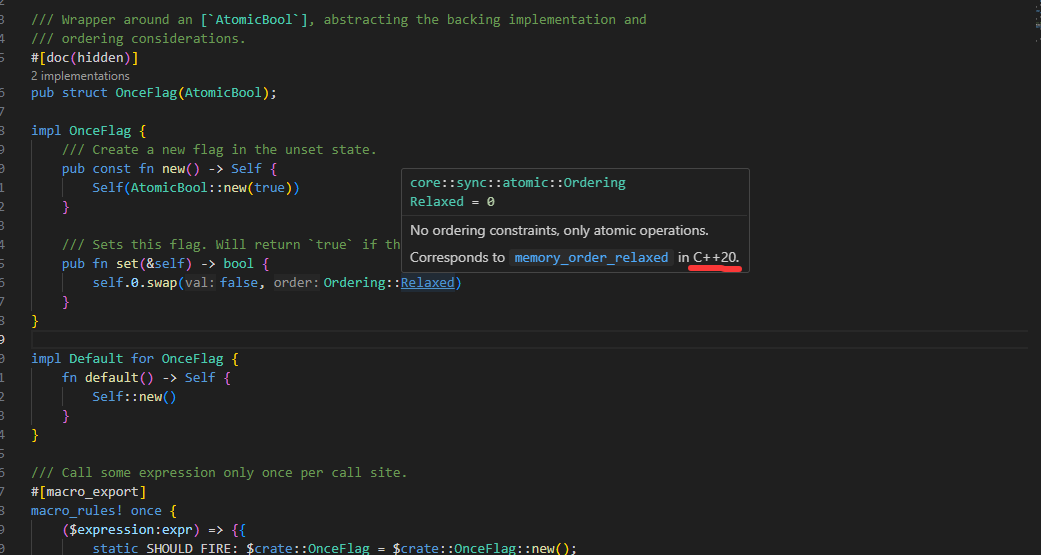
Task: Click Self::new() inside the default function
Action: pyautogui.click(x=134, y=397)
